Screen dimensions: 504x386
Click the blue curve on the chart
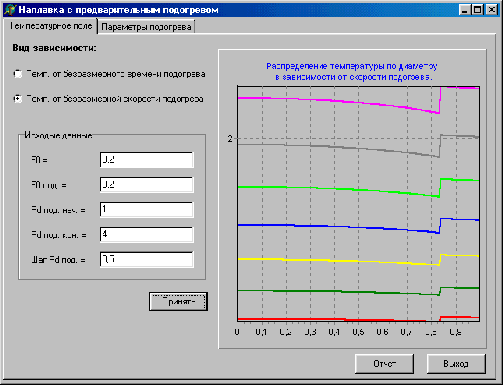click(x=333, y=227)
